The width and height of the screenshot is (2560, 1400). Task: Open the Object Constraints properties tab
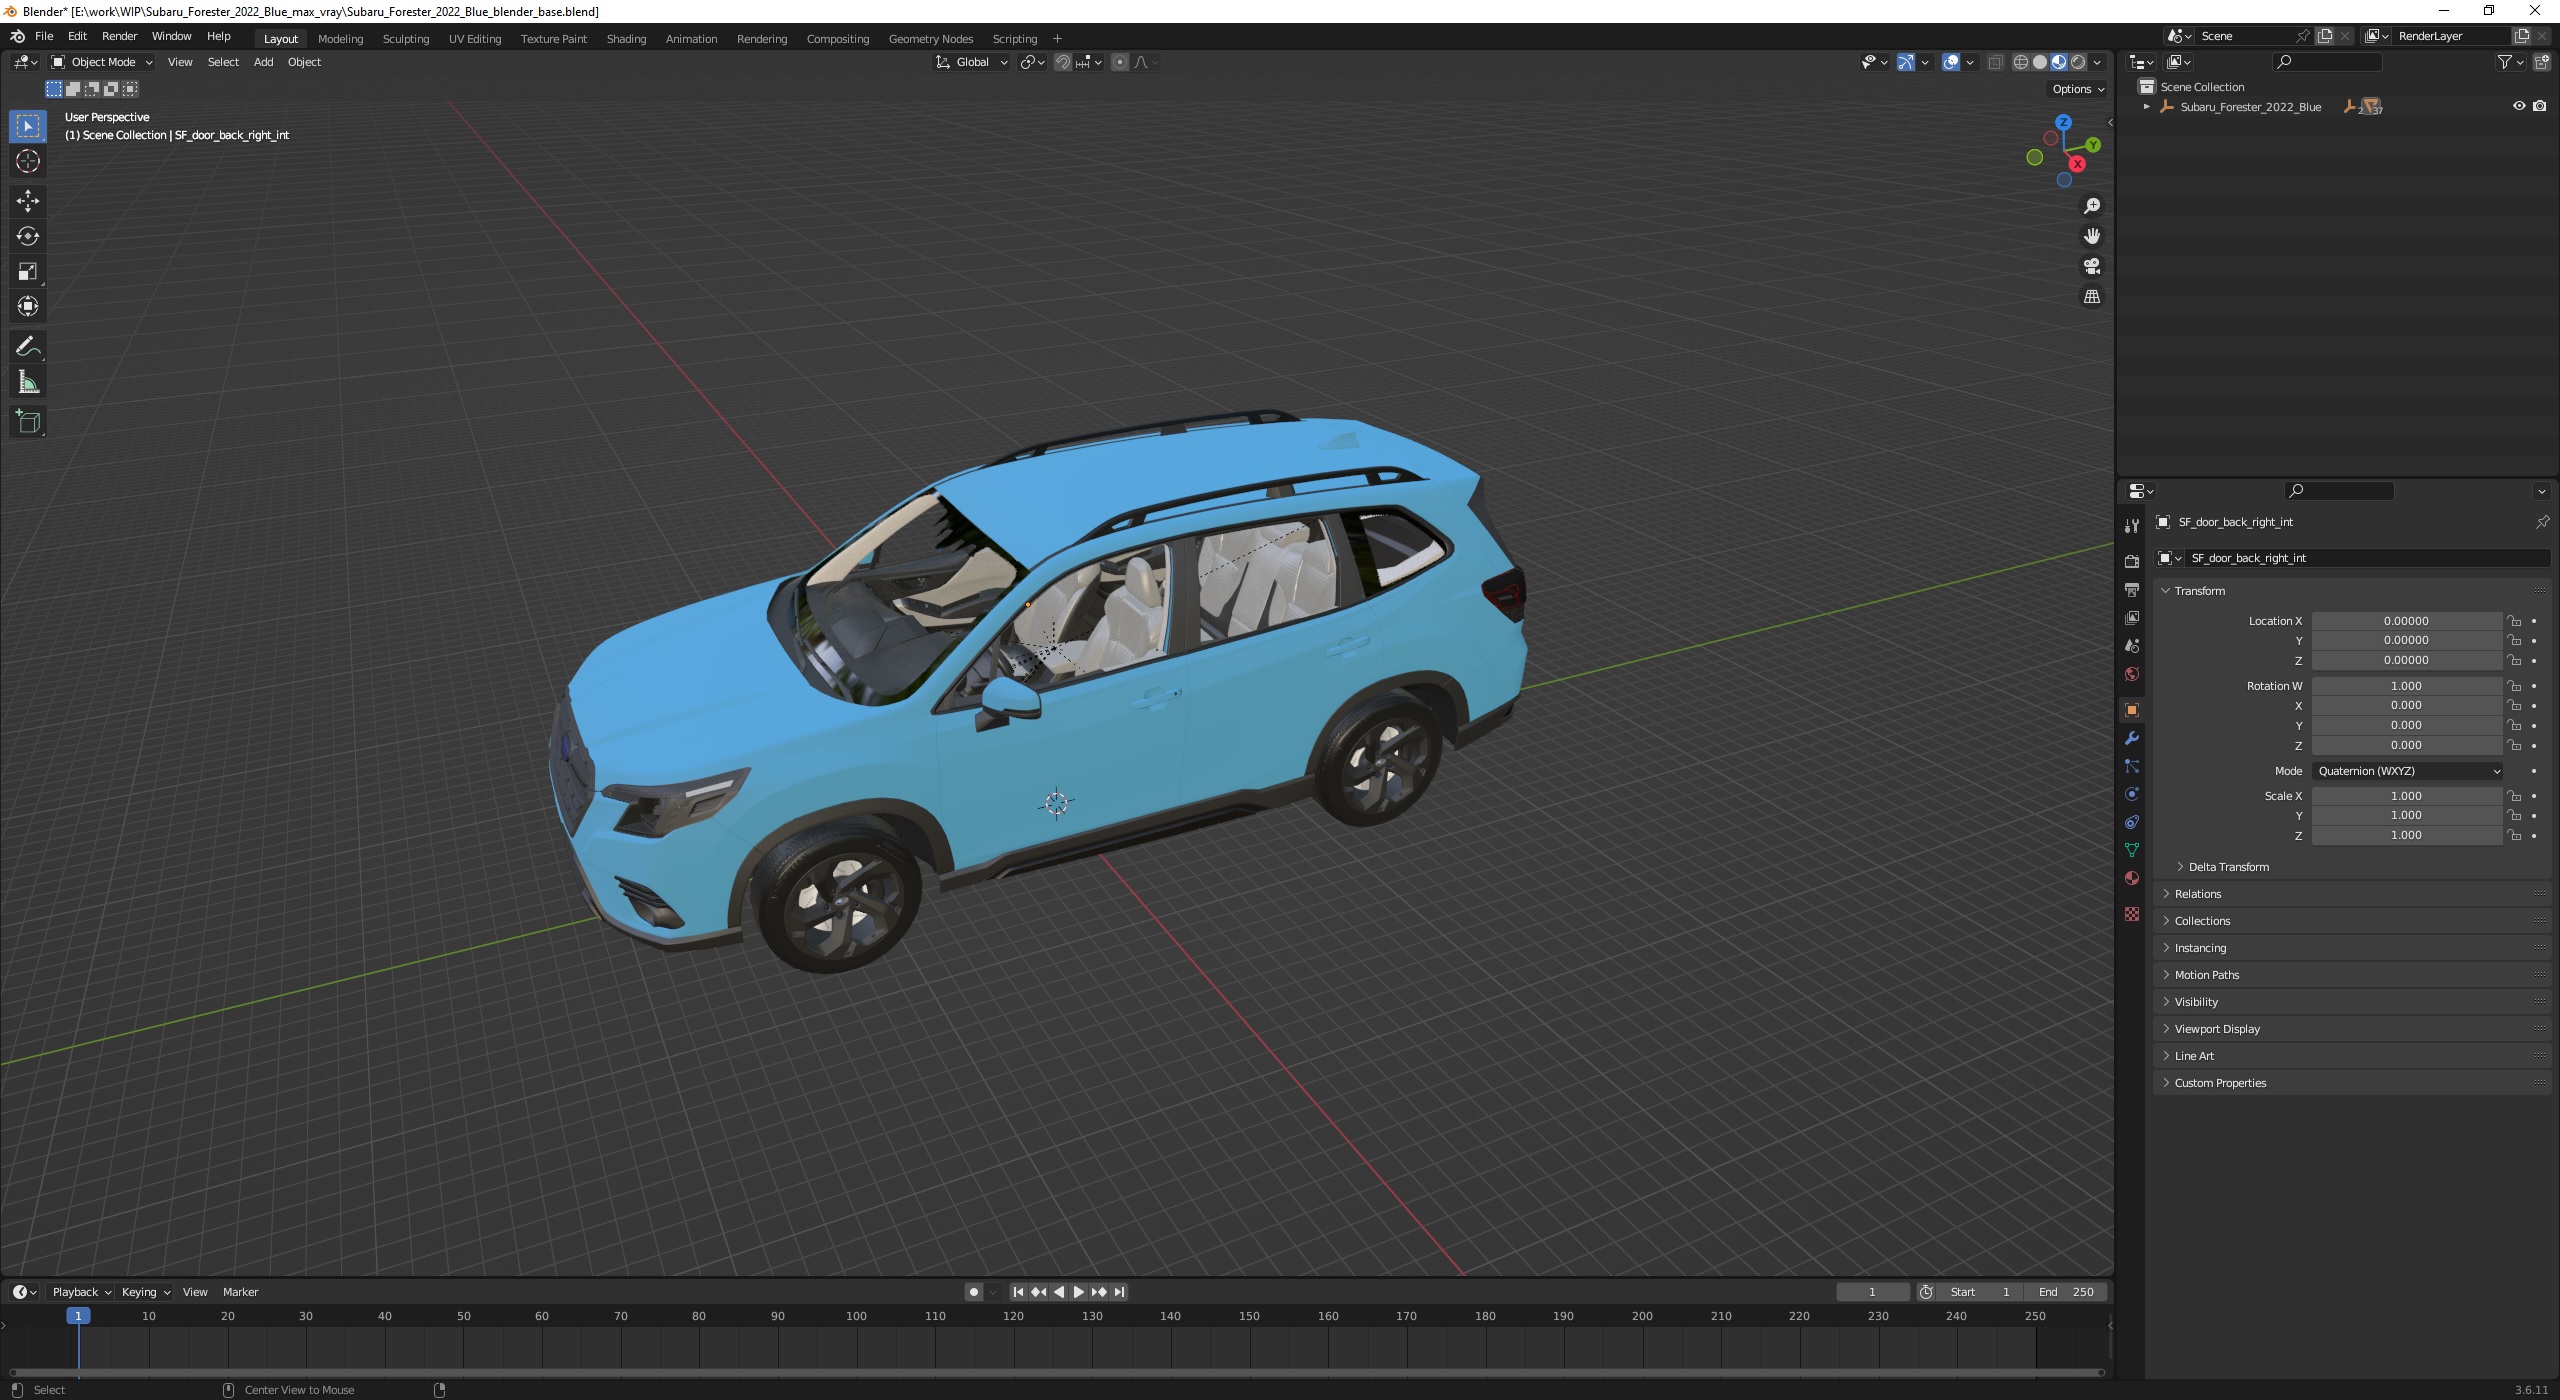point(2132,822)
